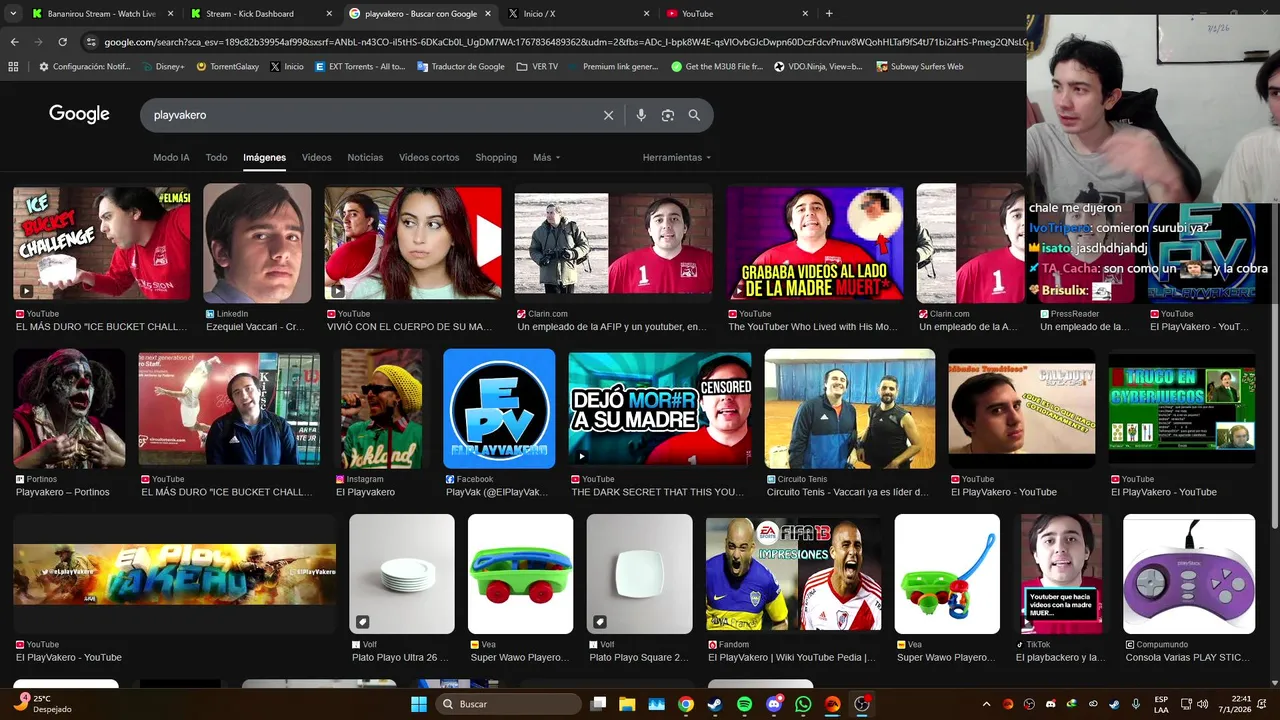Open the TorrentGalaxy bookmark
Screen dimensions: 1280x720
(228, 67)
